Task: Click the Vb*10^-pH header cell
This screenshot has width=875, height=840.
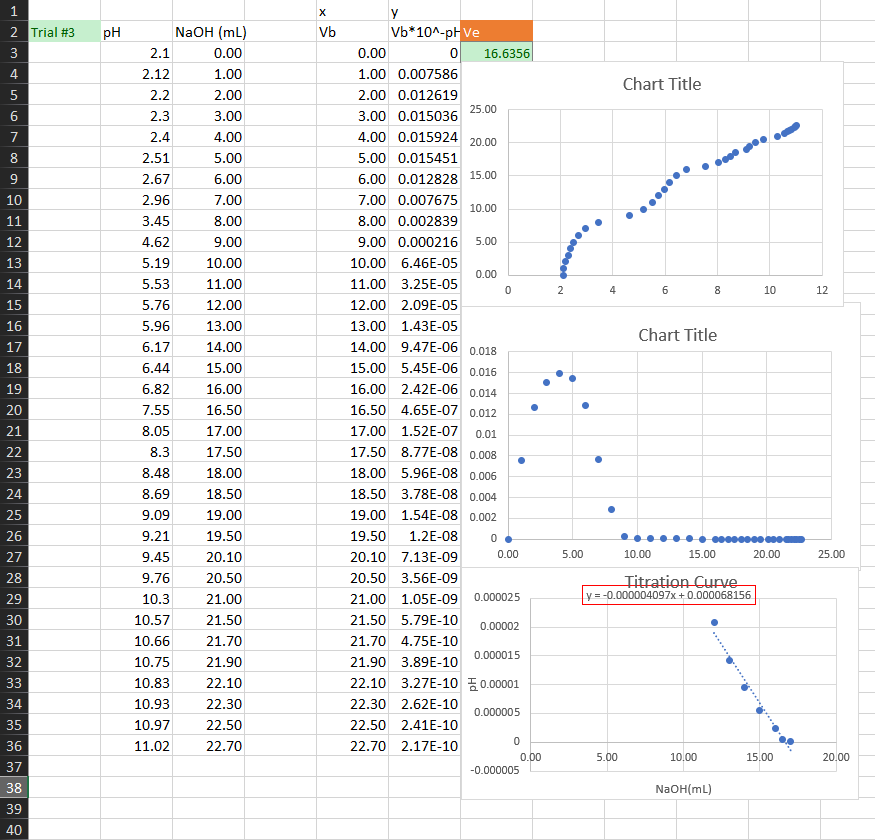Action: pyautogui.click(x=422, y=32)
